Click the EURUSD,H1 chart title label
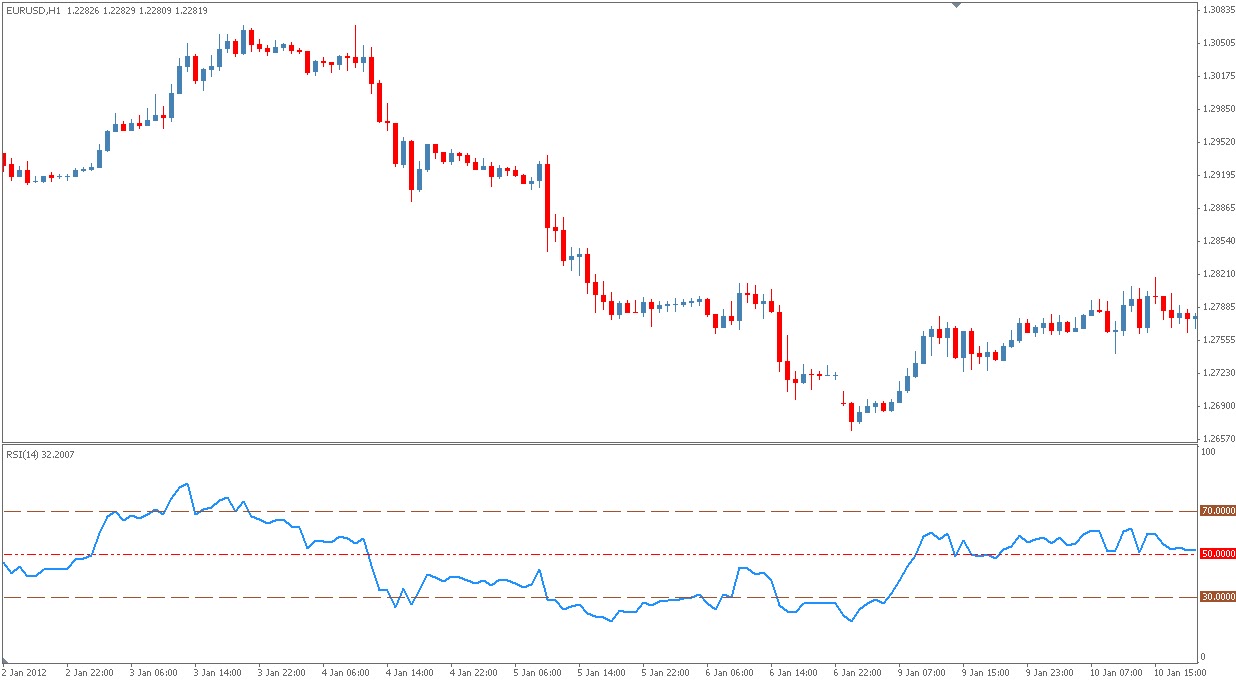 [x=30, y=10]
